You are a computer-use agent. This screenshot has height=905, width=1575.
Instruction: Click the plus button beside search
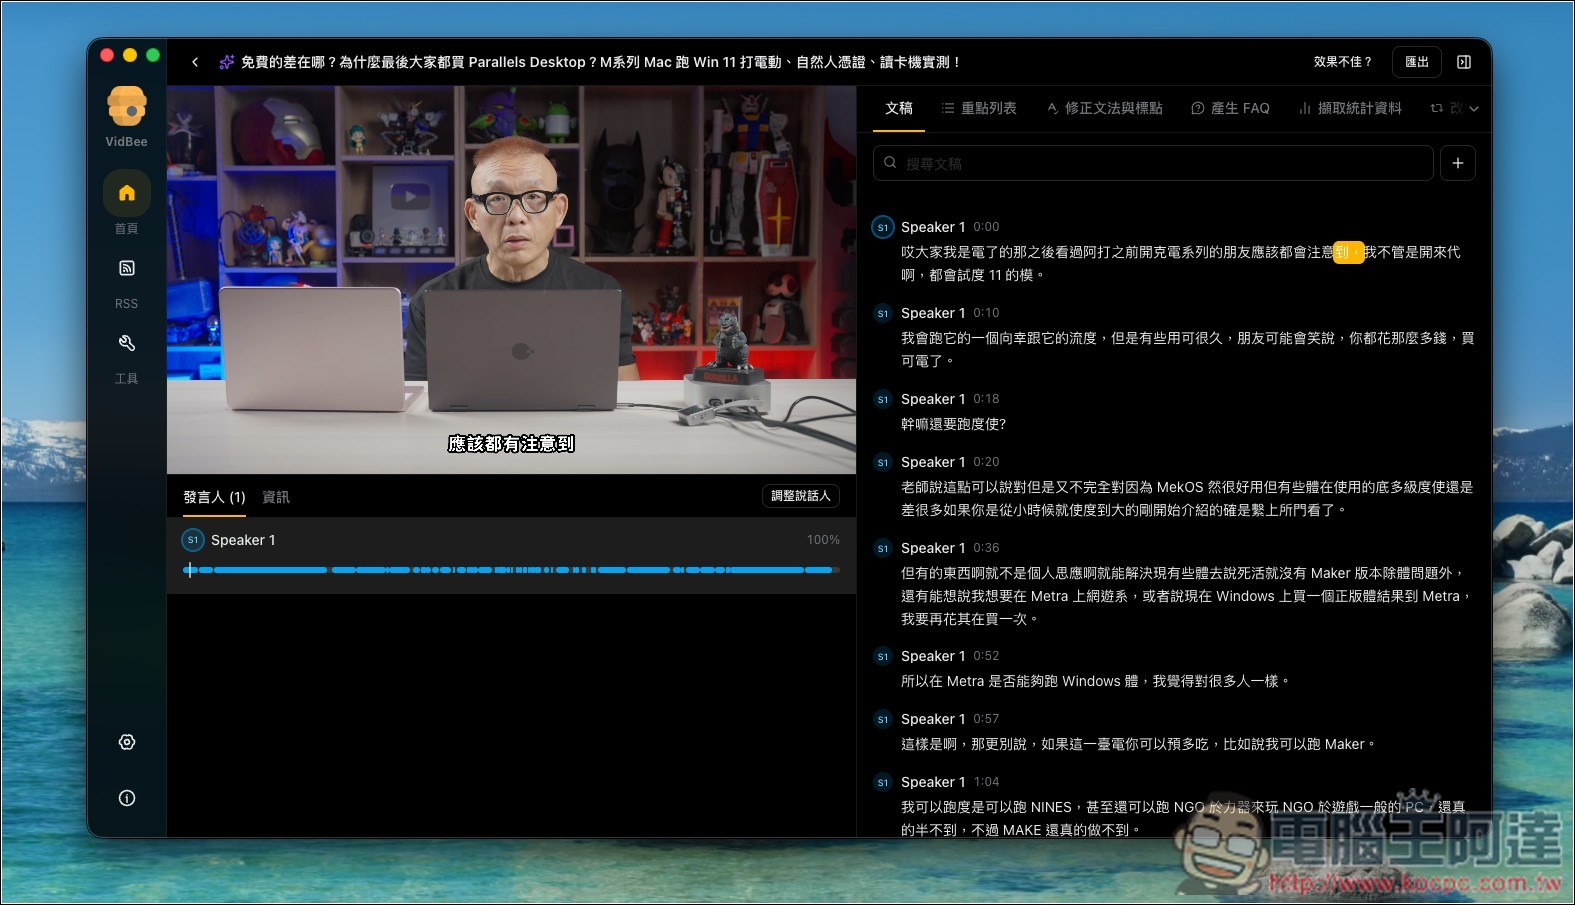1458,163
